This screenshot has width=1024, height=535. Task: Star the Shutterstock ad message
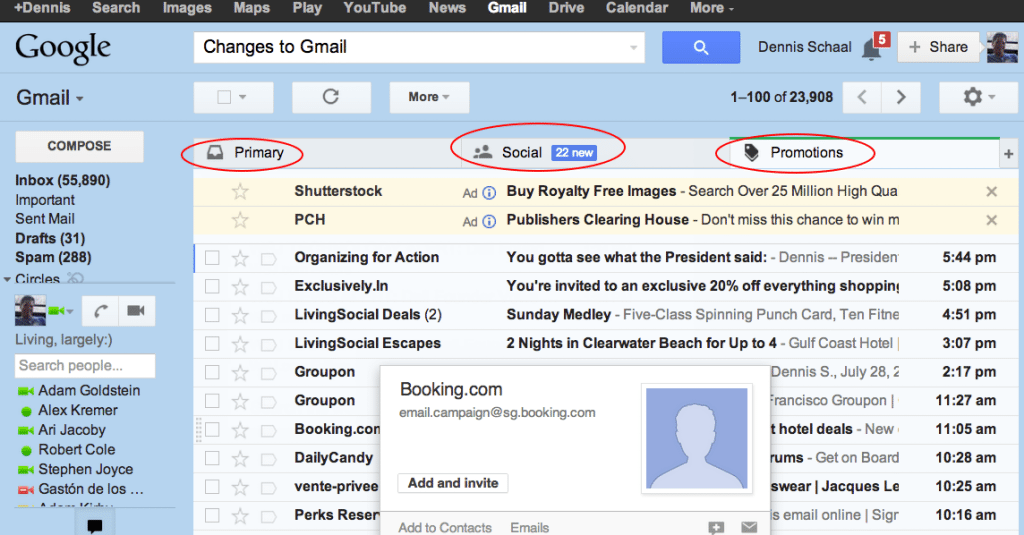[x=240, y=191]
